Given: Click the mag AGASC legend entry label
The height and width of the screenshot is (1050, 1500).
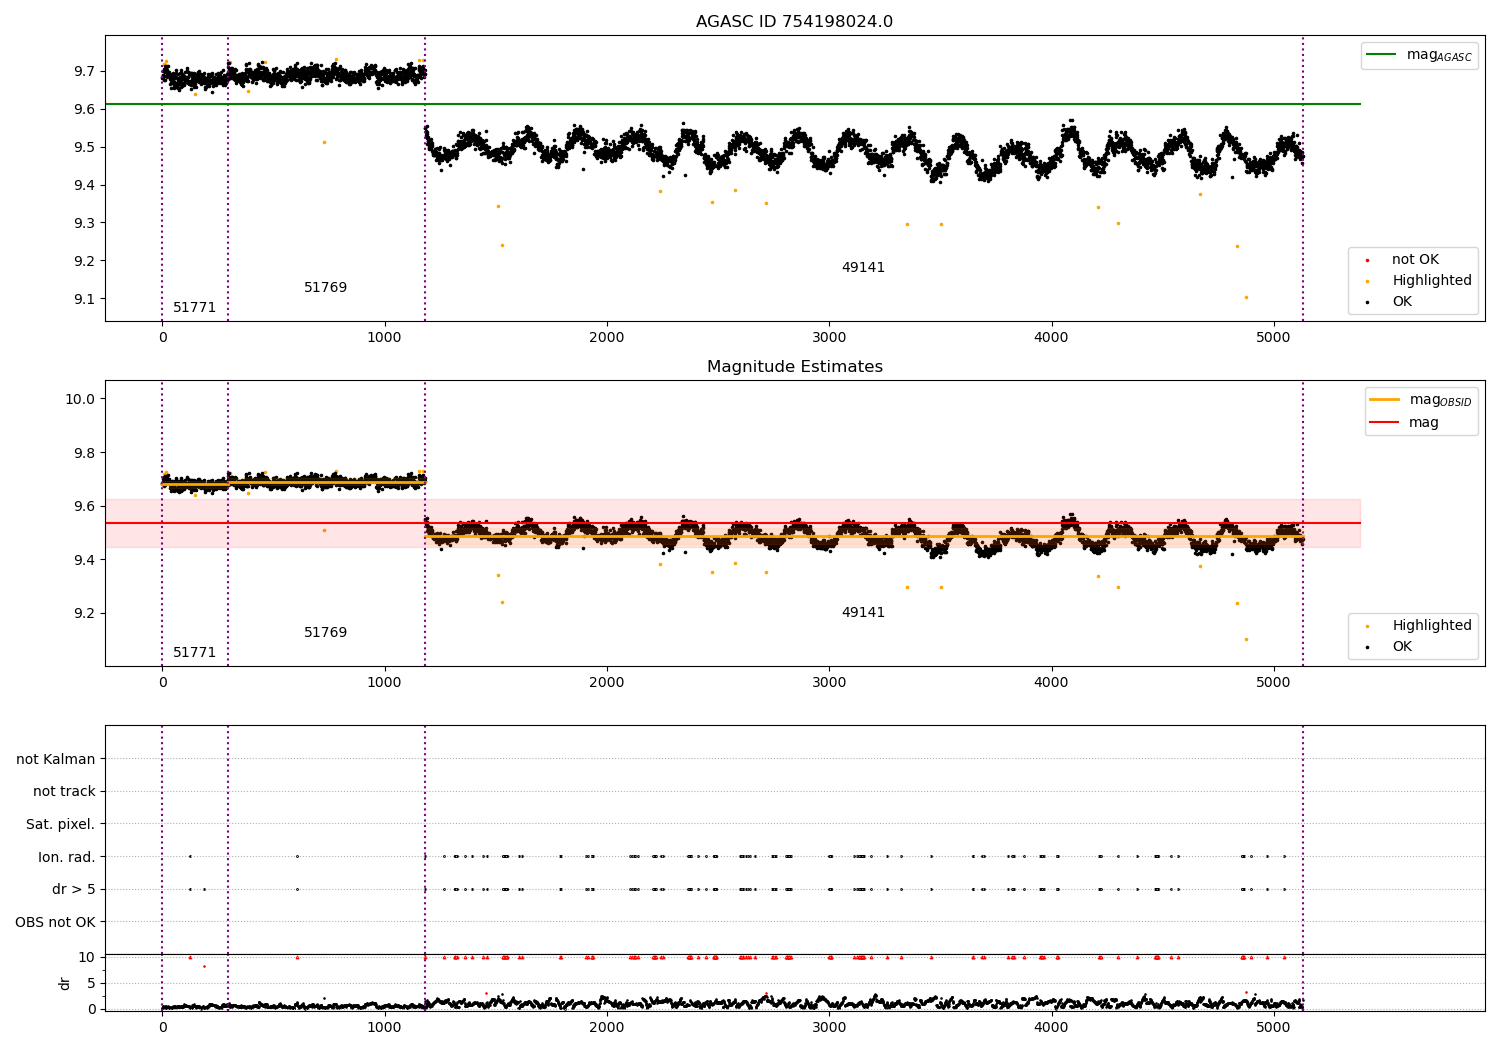Looking at the screenshot, I should pyautogui.click(x=1439, y=55).
